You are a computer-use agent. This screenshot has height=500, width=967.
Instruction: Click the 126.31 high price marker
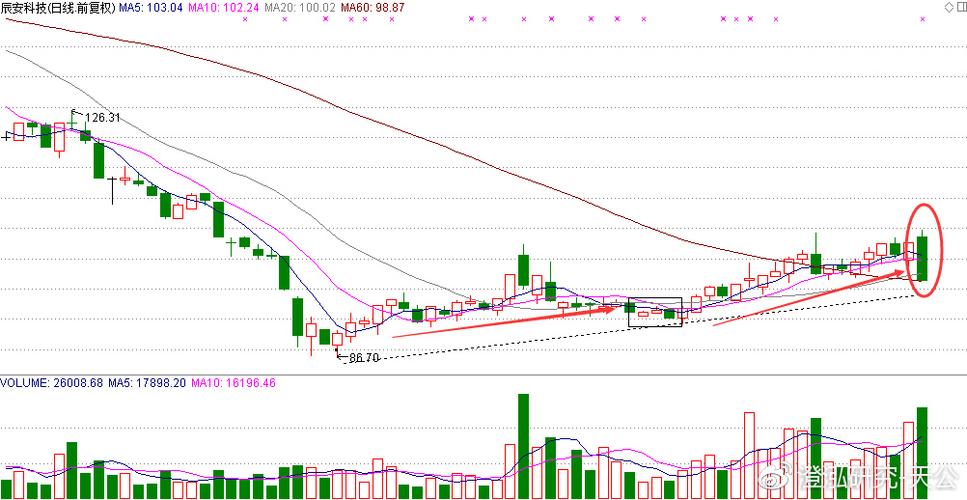(102, 118)
